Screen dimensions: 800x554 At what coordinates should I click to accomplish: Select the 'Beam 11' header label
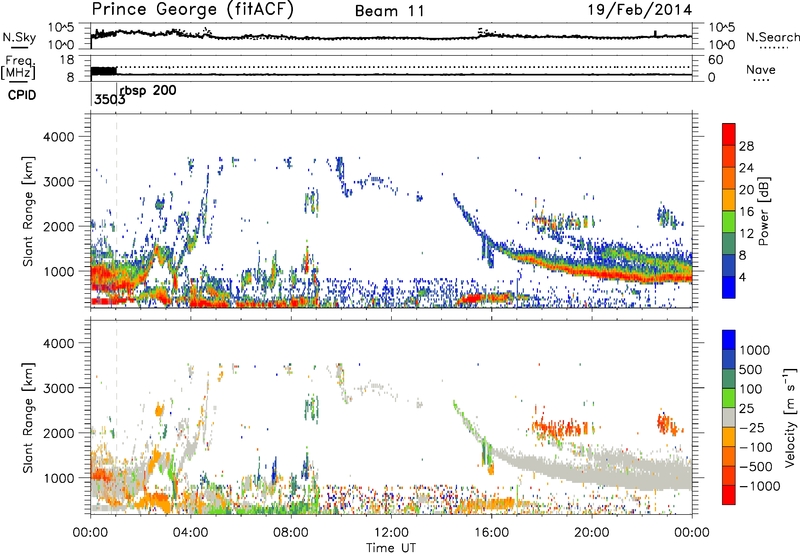click(390, 11)
